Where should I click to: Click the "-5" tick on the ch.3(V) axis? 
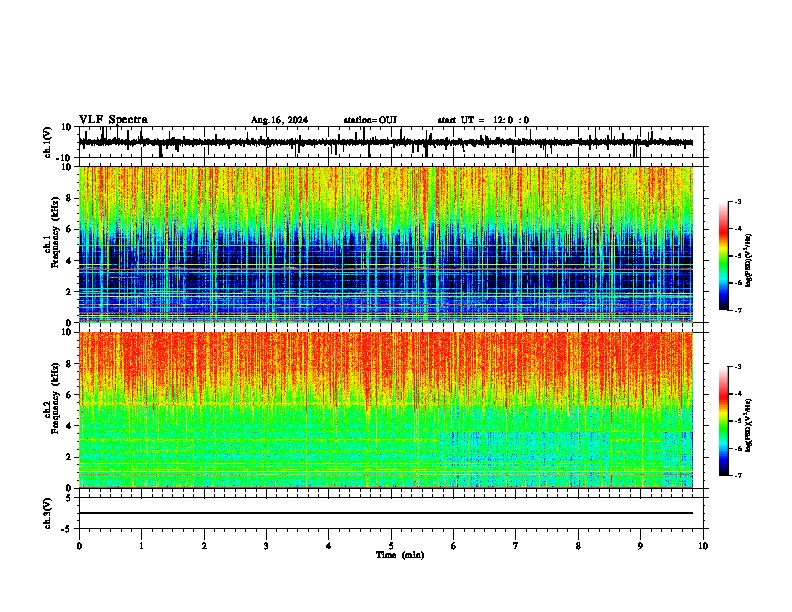coord(68,529)
